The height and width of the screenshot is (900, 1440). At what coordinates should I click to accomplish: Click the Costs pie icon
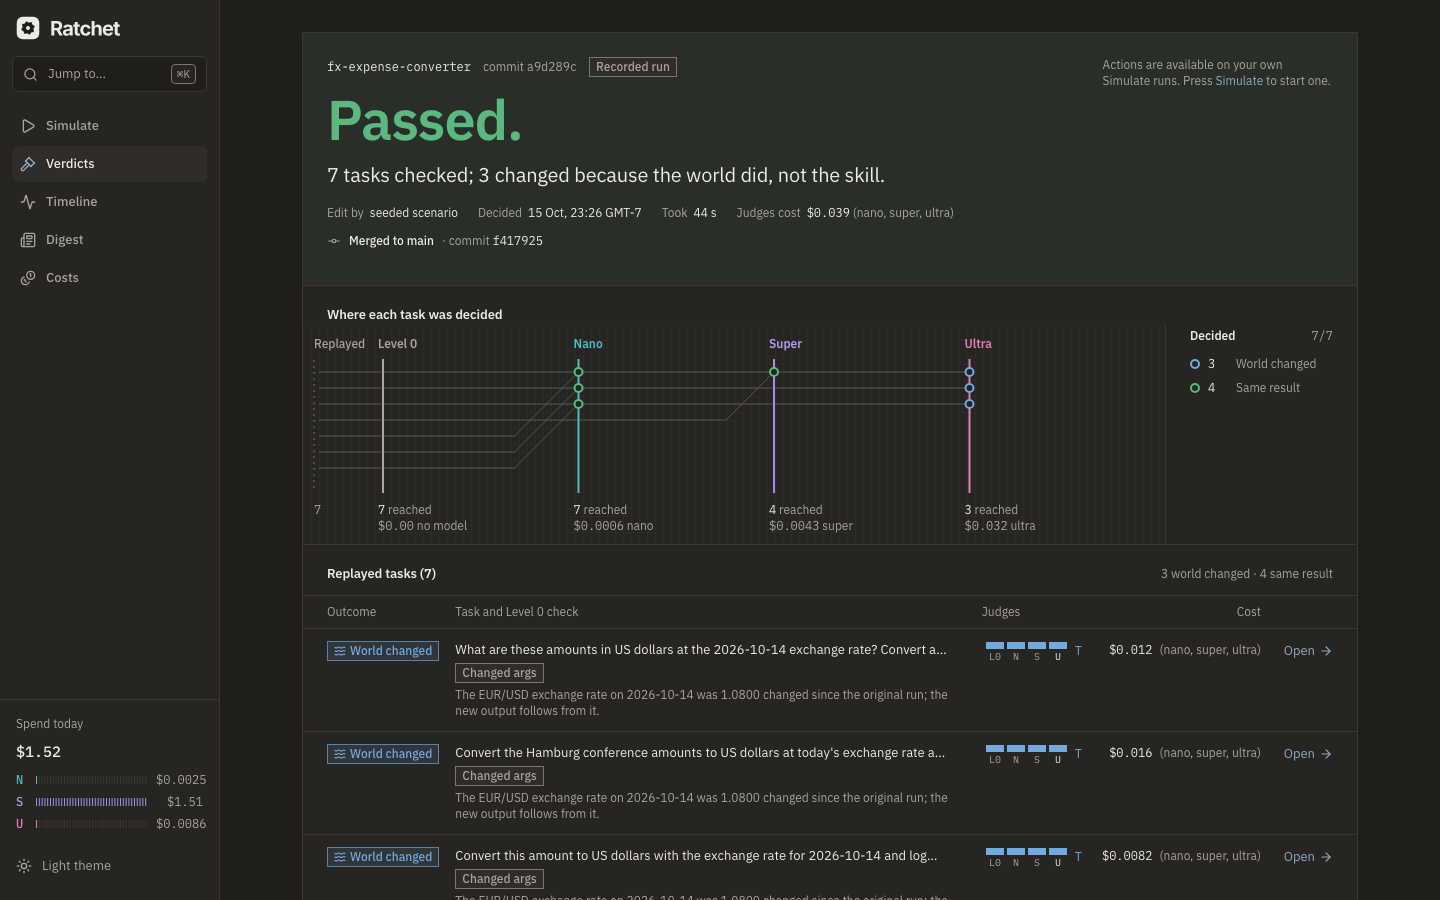28,278
